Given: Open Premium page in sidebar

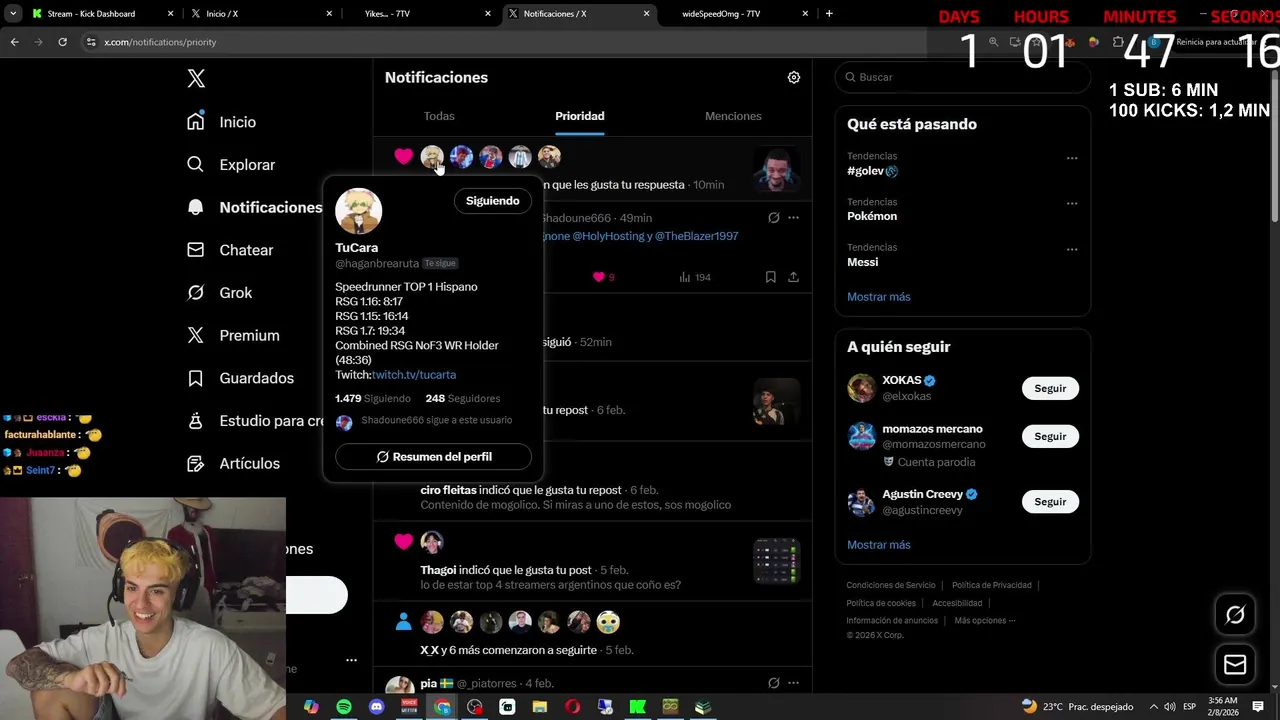Looking at the screenshot, I should pyautogui.click(x=233, y=336).
